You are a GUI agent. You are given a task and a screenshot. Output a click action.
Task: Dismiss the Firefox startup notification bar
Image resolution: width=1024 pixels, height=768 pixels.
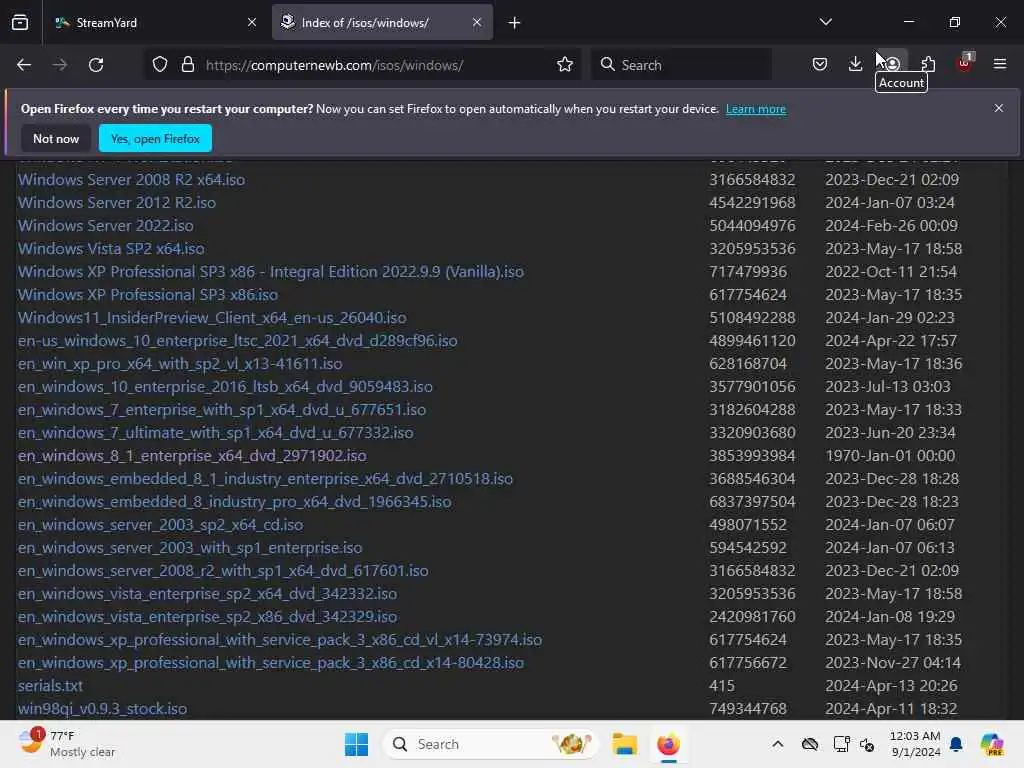[999, 108]
